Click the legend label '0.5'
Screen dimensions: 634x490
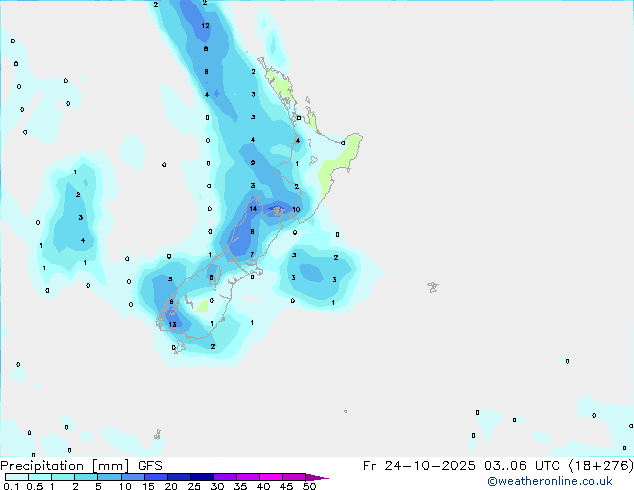(34, 486)
